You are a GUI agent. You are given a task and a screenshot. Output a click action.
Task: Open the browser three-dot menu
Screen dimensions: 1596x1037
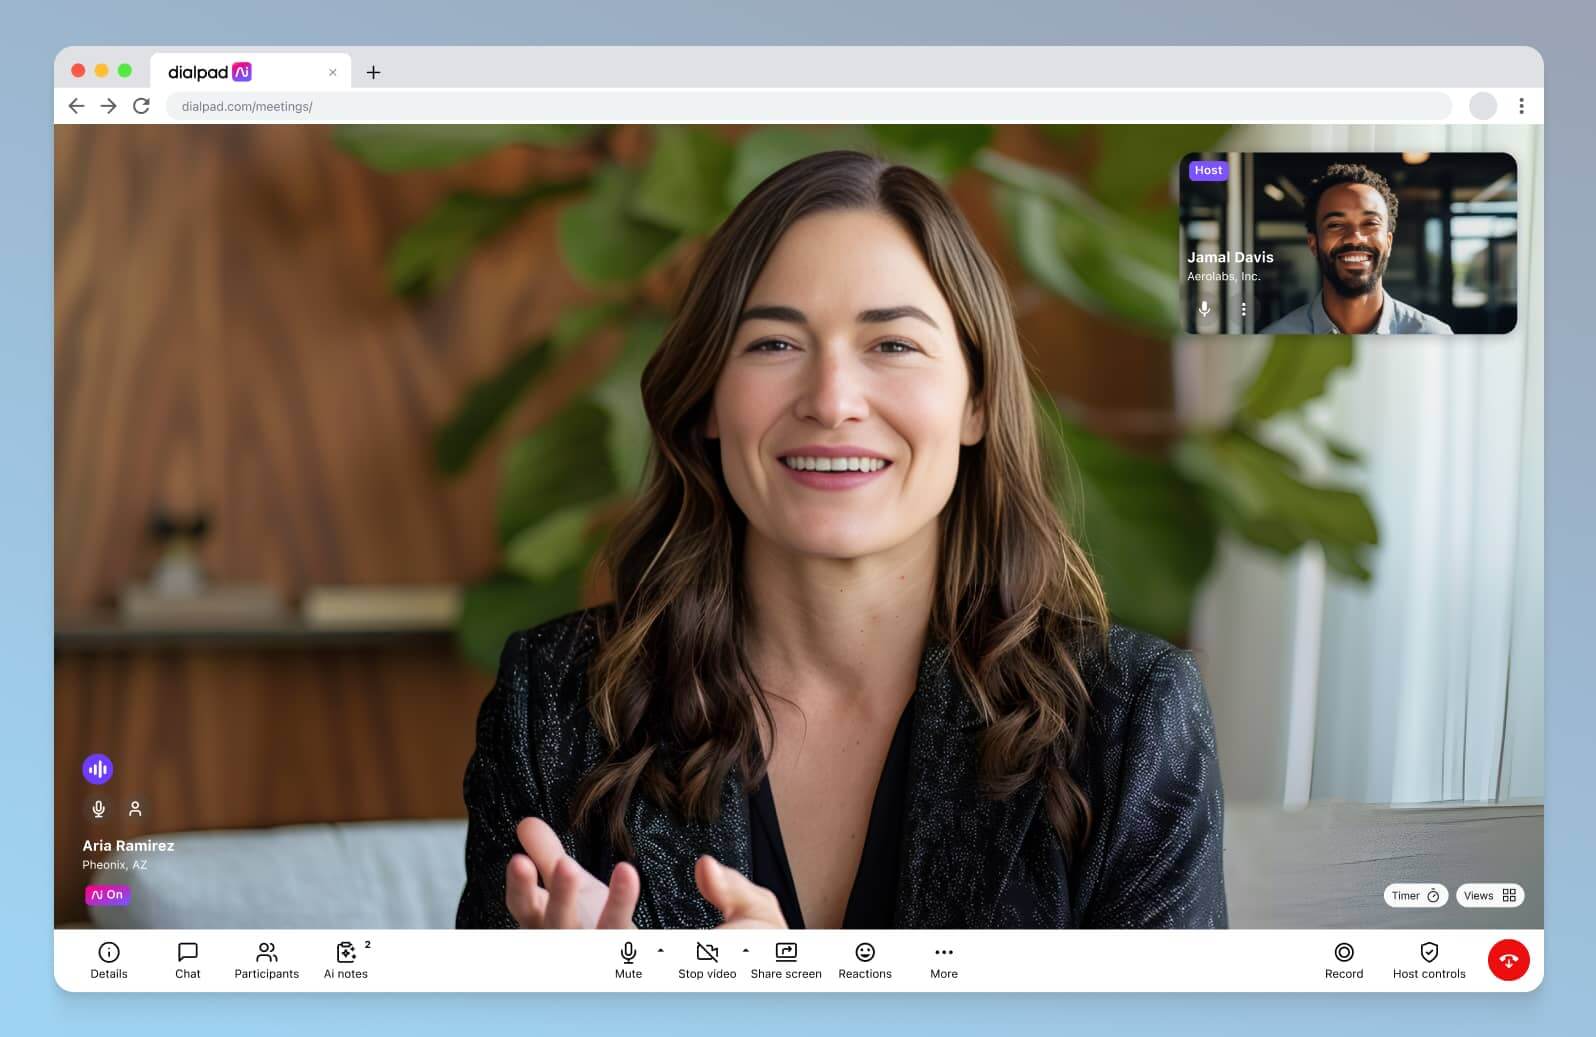pos(1521,106)
